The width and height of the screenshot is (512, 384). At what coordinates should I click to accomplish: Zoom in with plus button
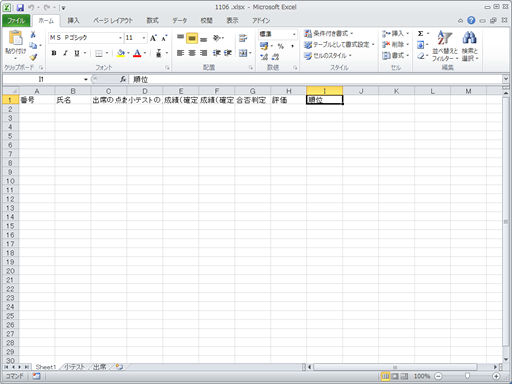[x=496, y=376]
